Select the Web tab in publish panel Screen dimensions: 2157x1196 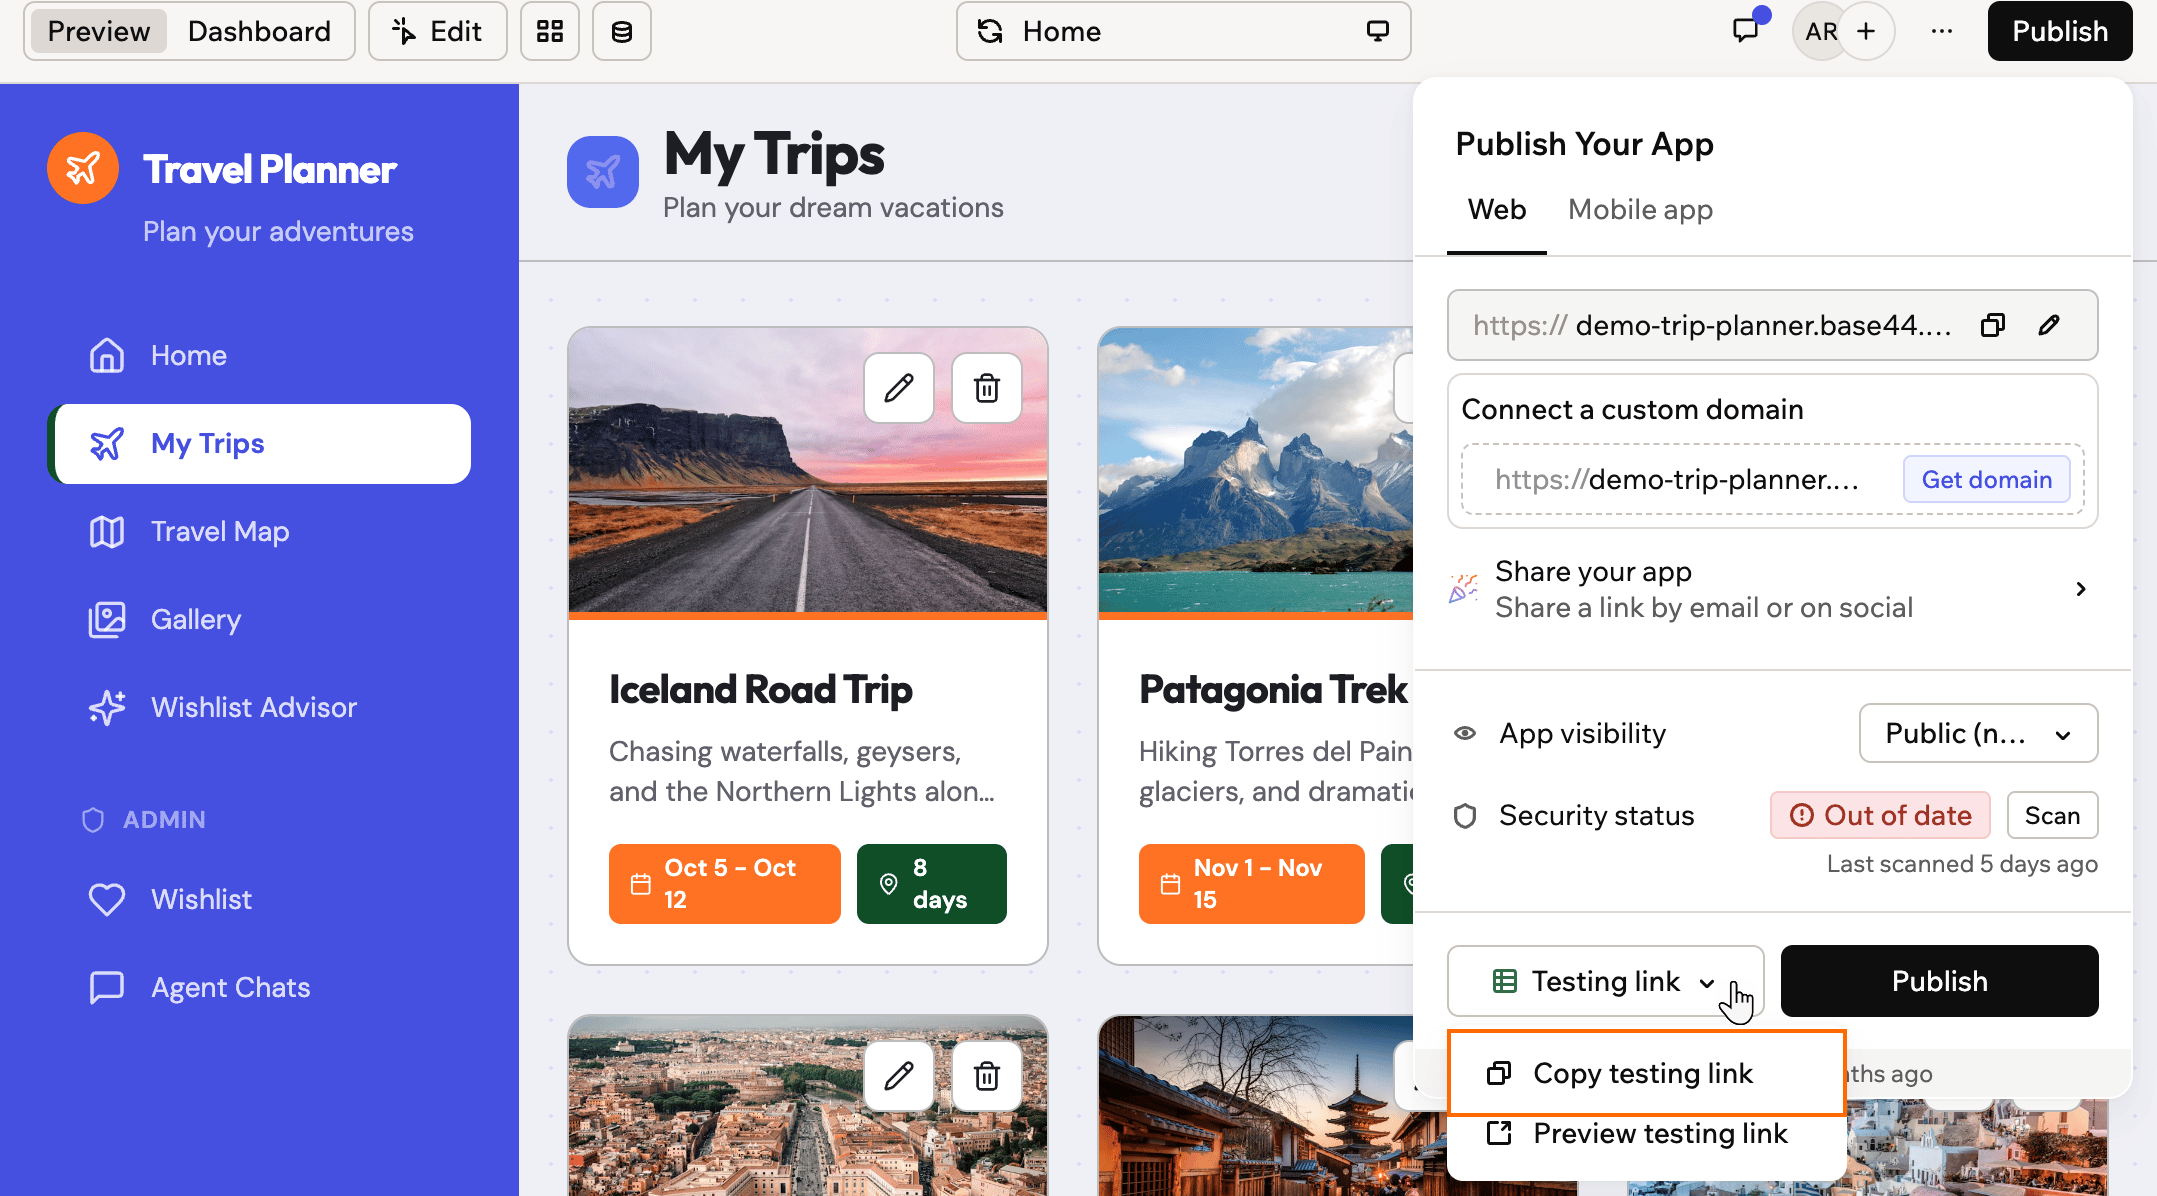[x=1496, y=209]
